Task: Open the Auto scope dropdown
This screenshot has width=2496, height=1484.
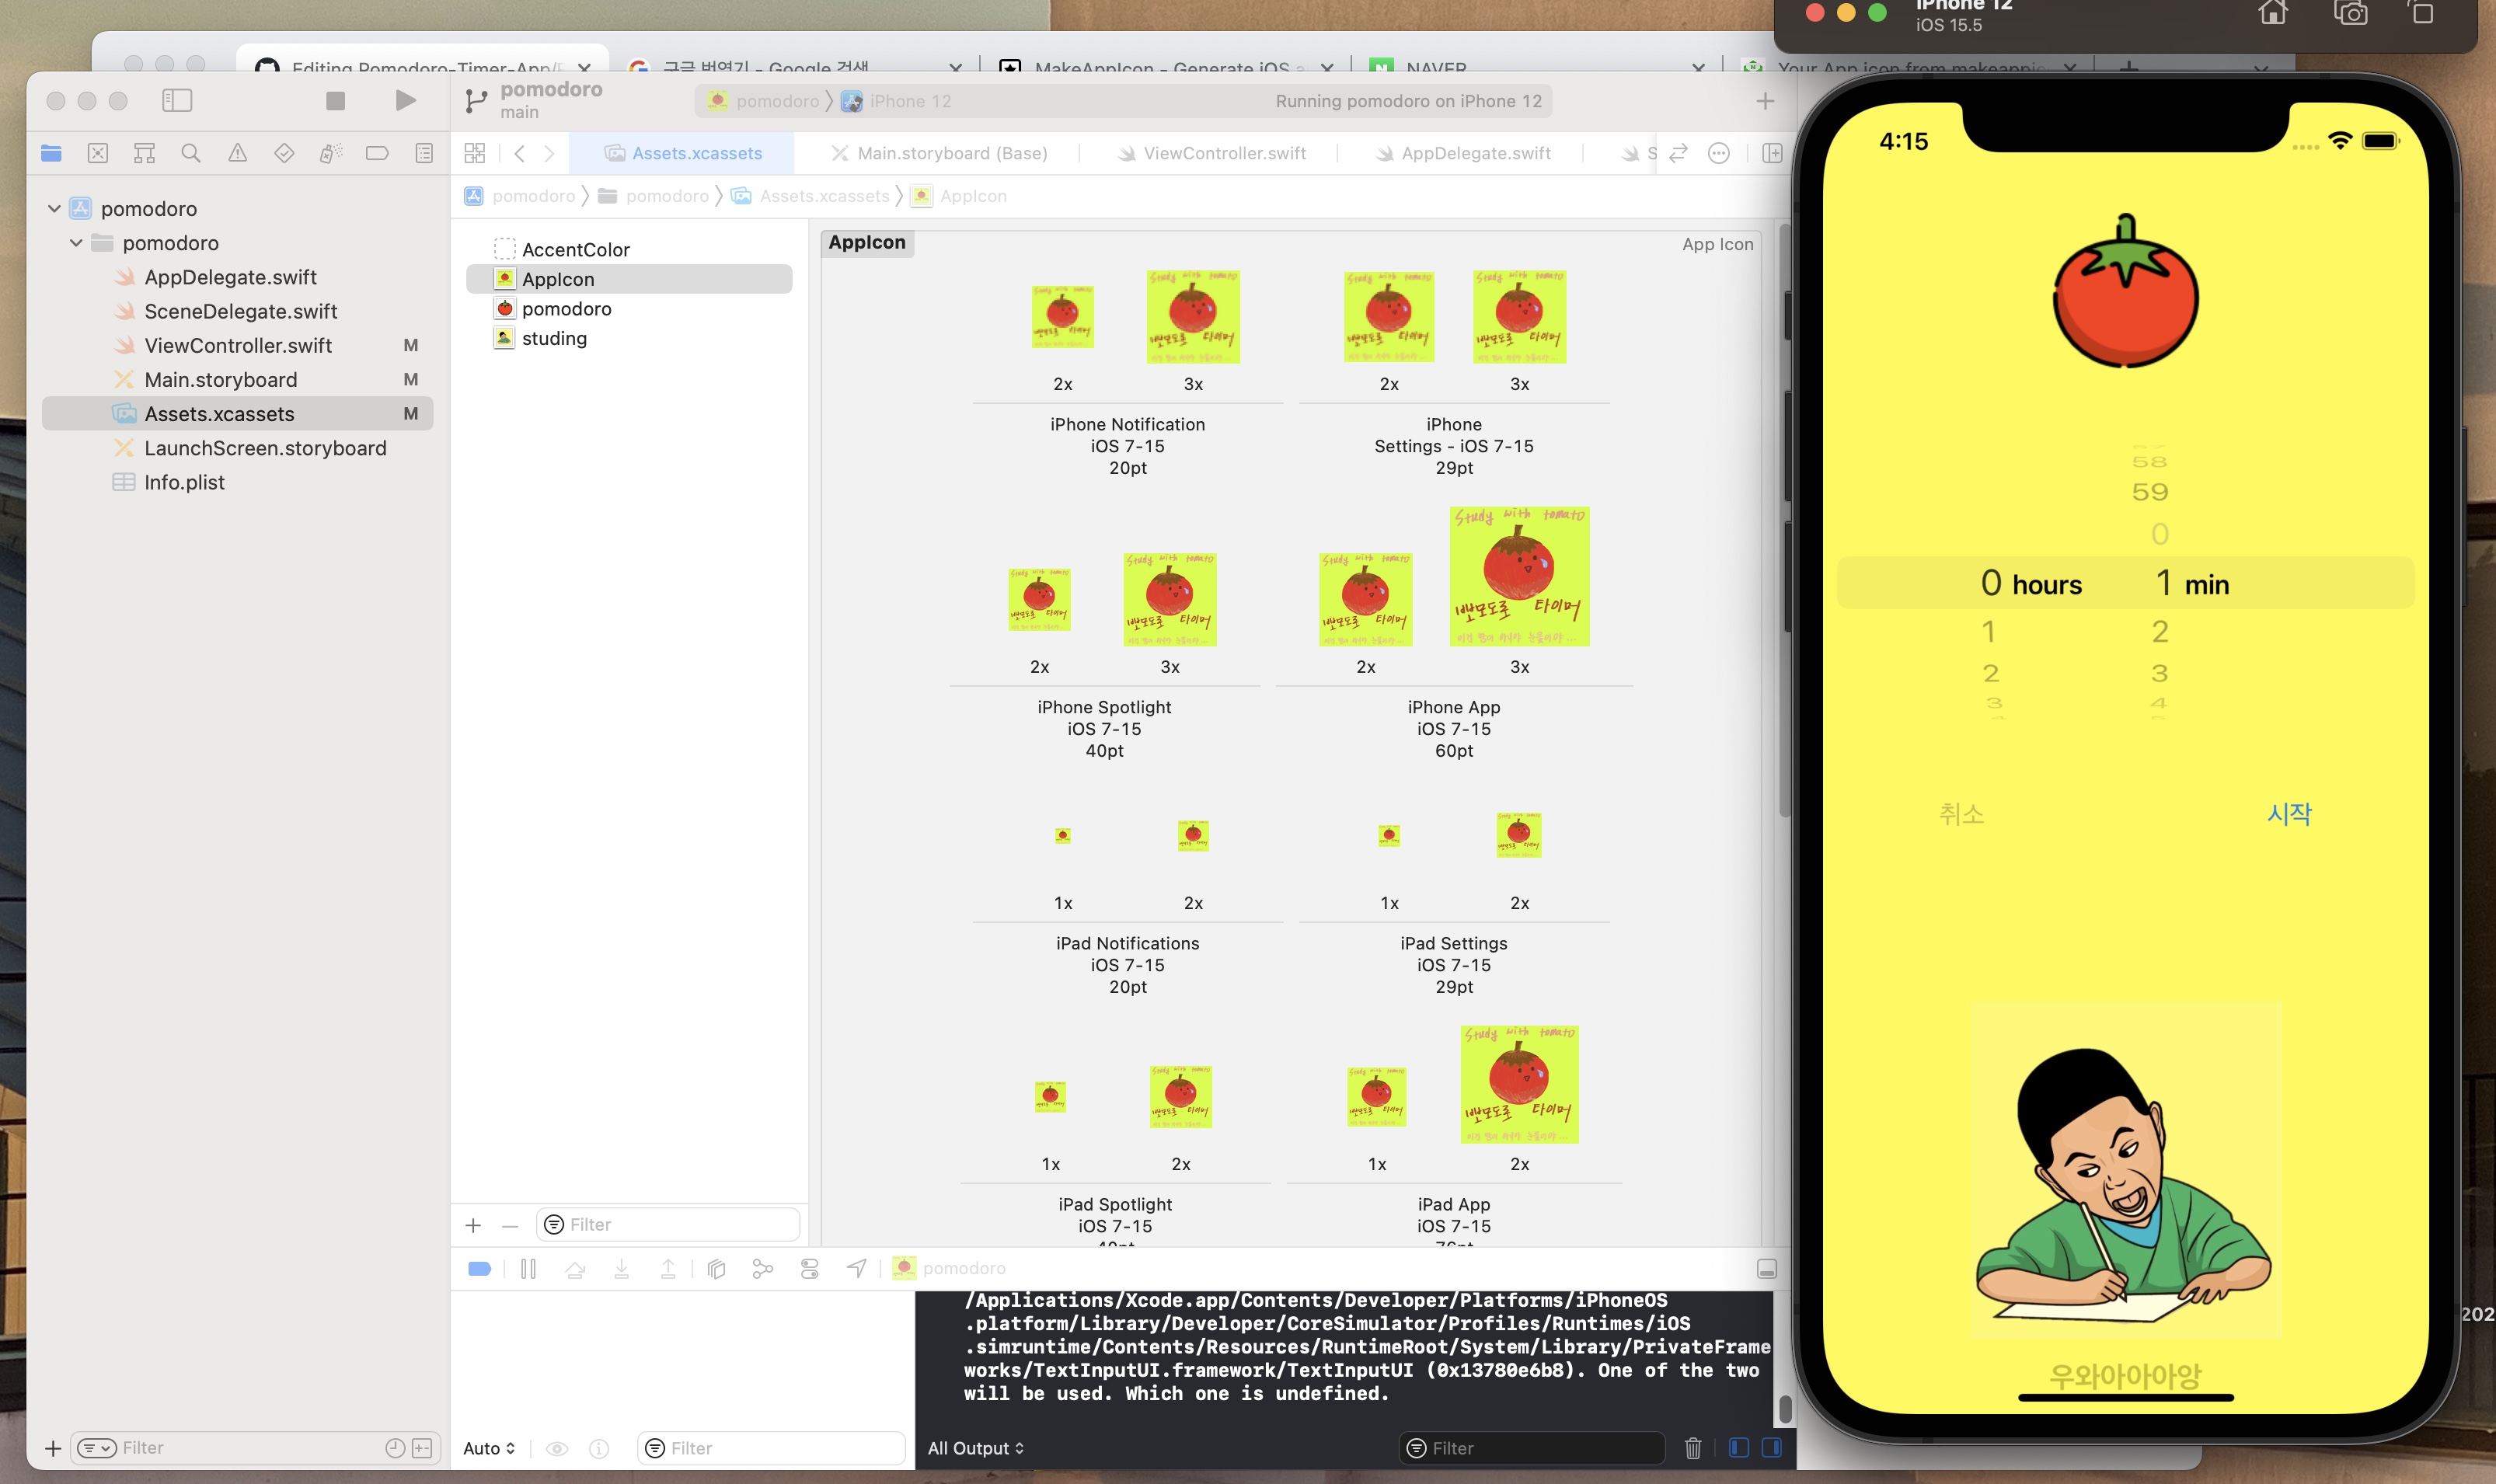Action: pos(487,1447)
